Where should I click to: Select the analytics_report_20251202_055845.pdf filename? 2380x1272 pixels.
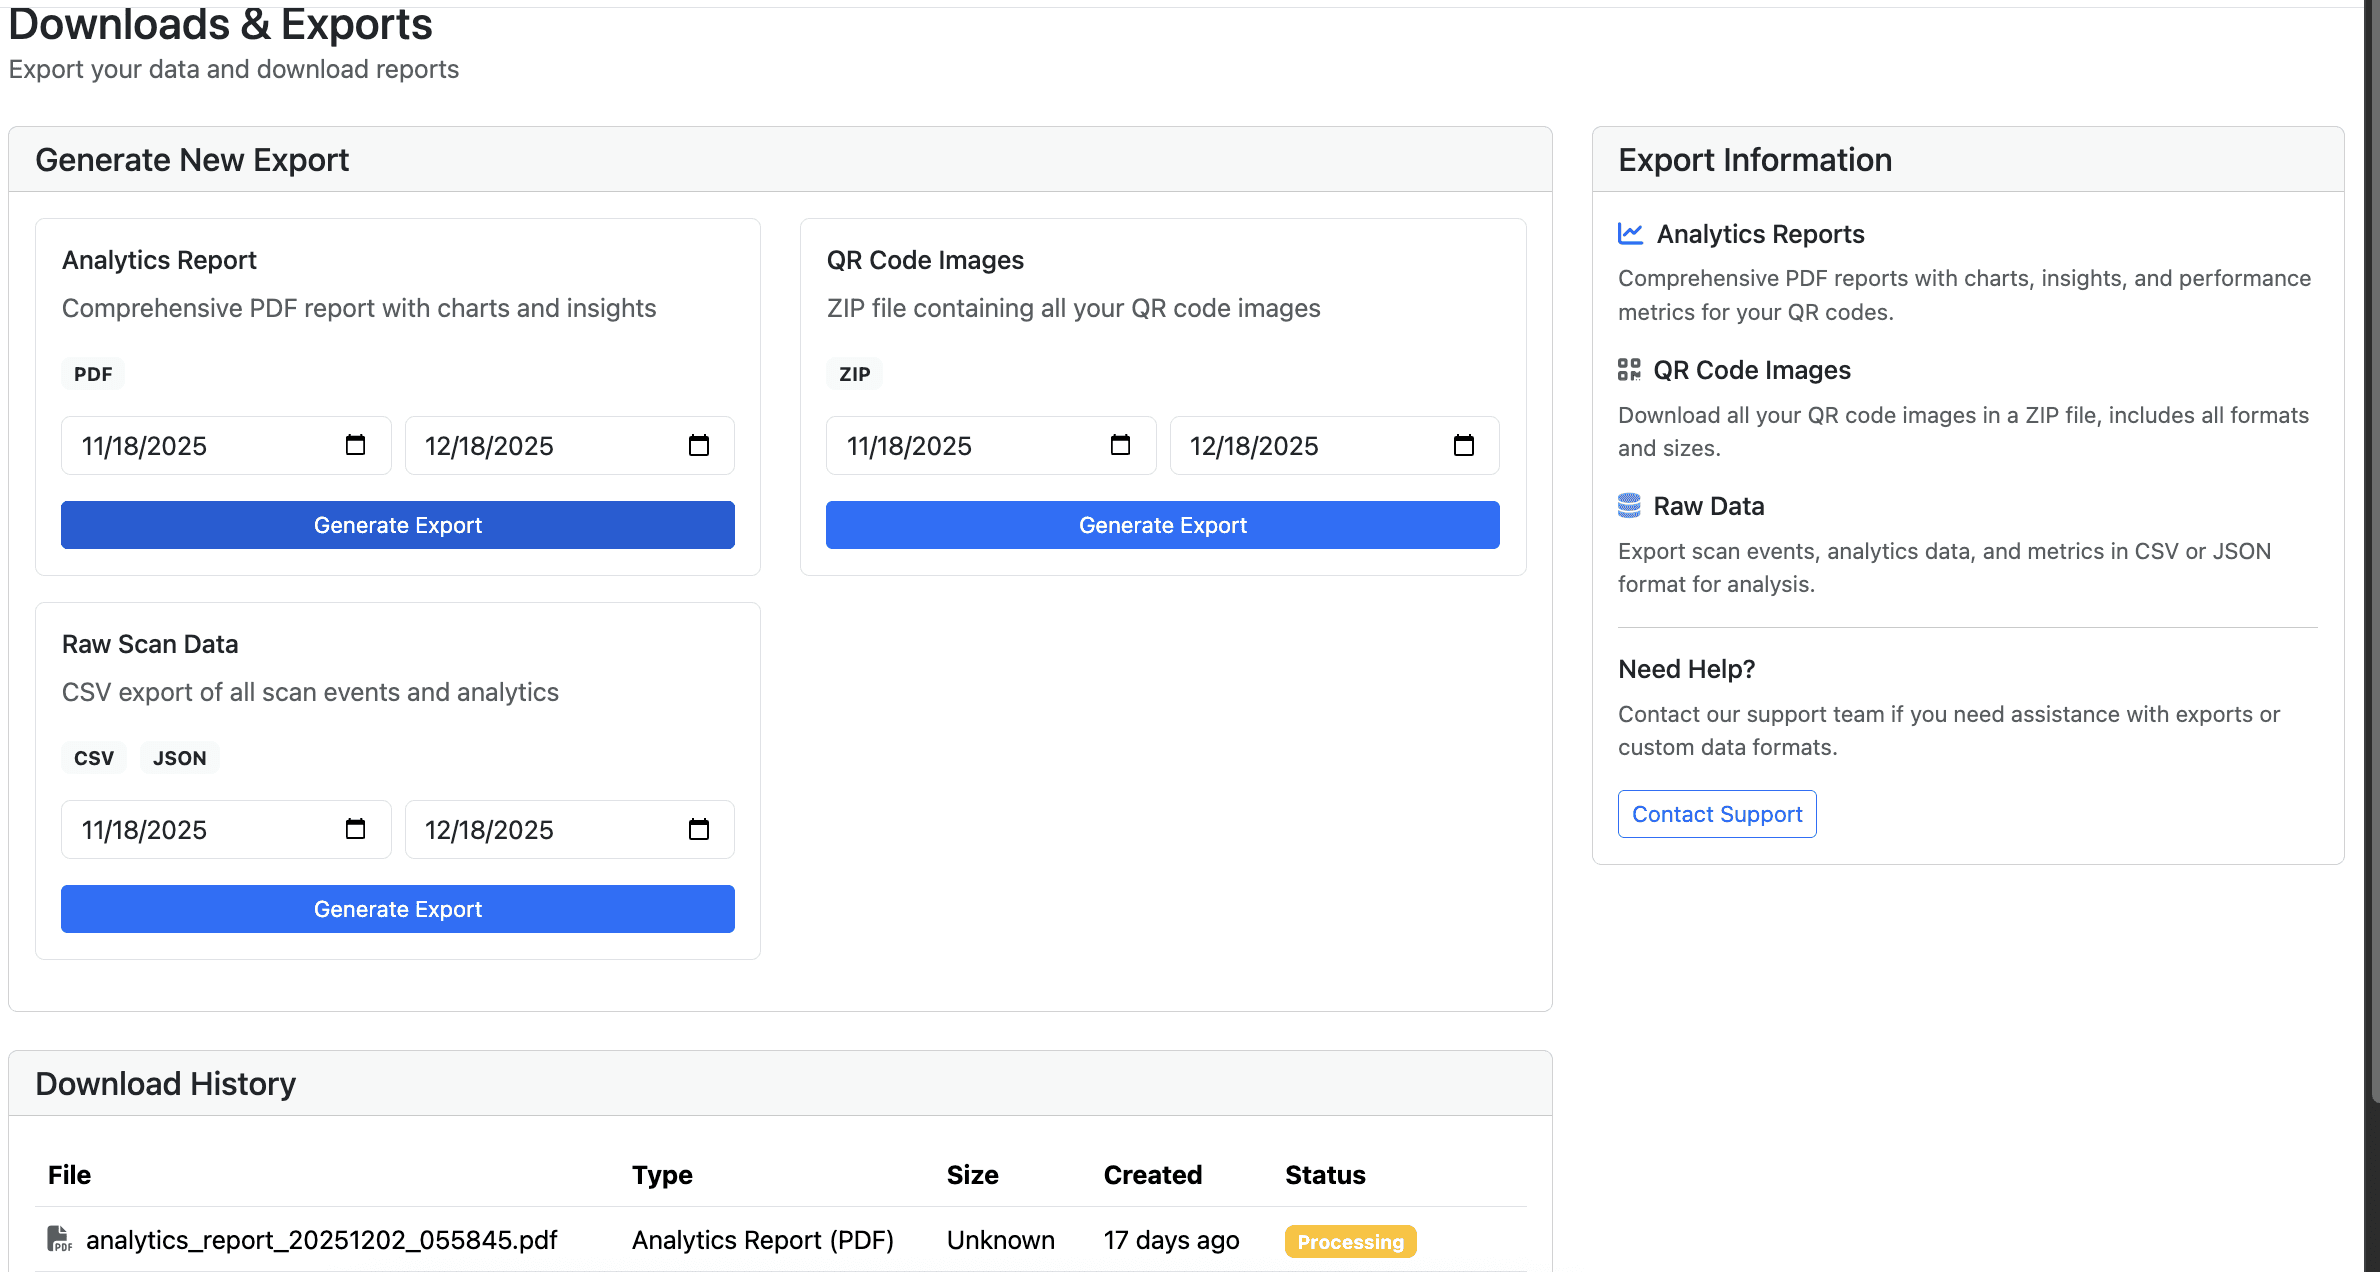coord(322,1240)
